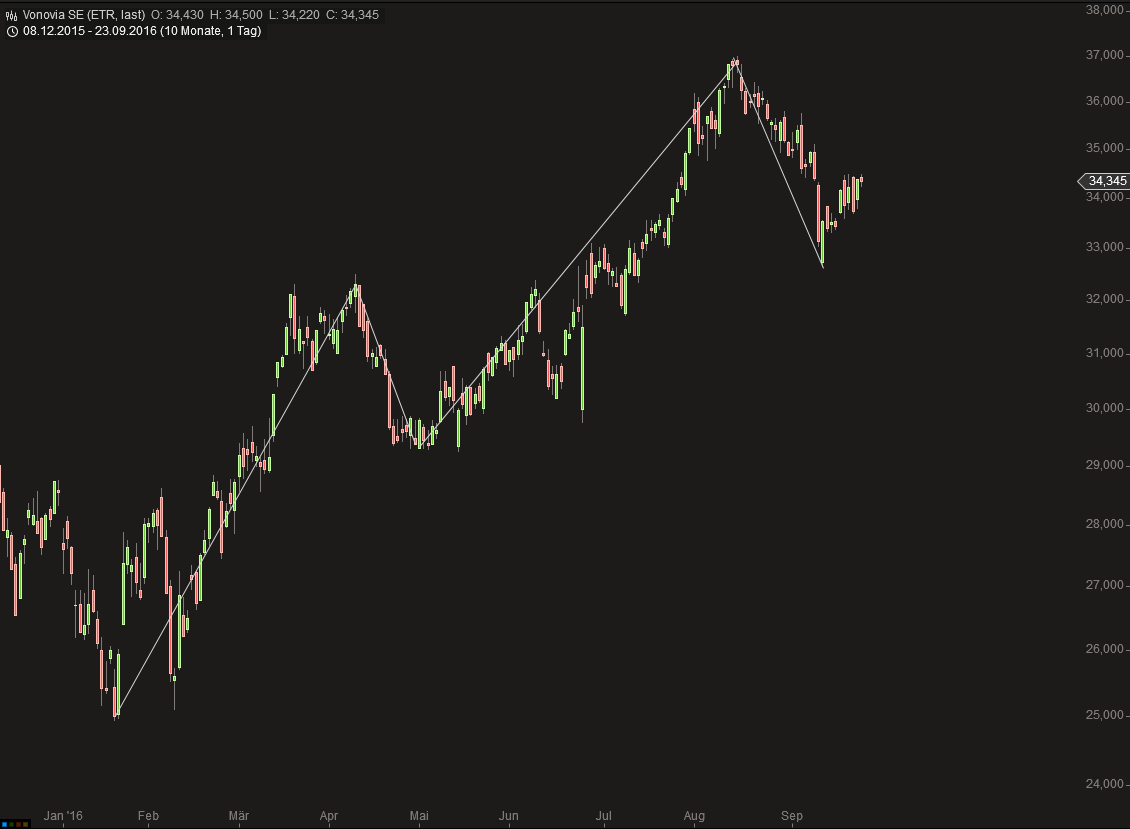The image size is (1130, 829).
Task: Click the 32,000 price axis label
Action: tap(1105, 298)
